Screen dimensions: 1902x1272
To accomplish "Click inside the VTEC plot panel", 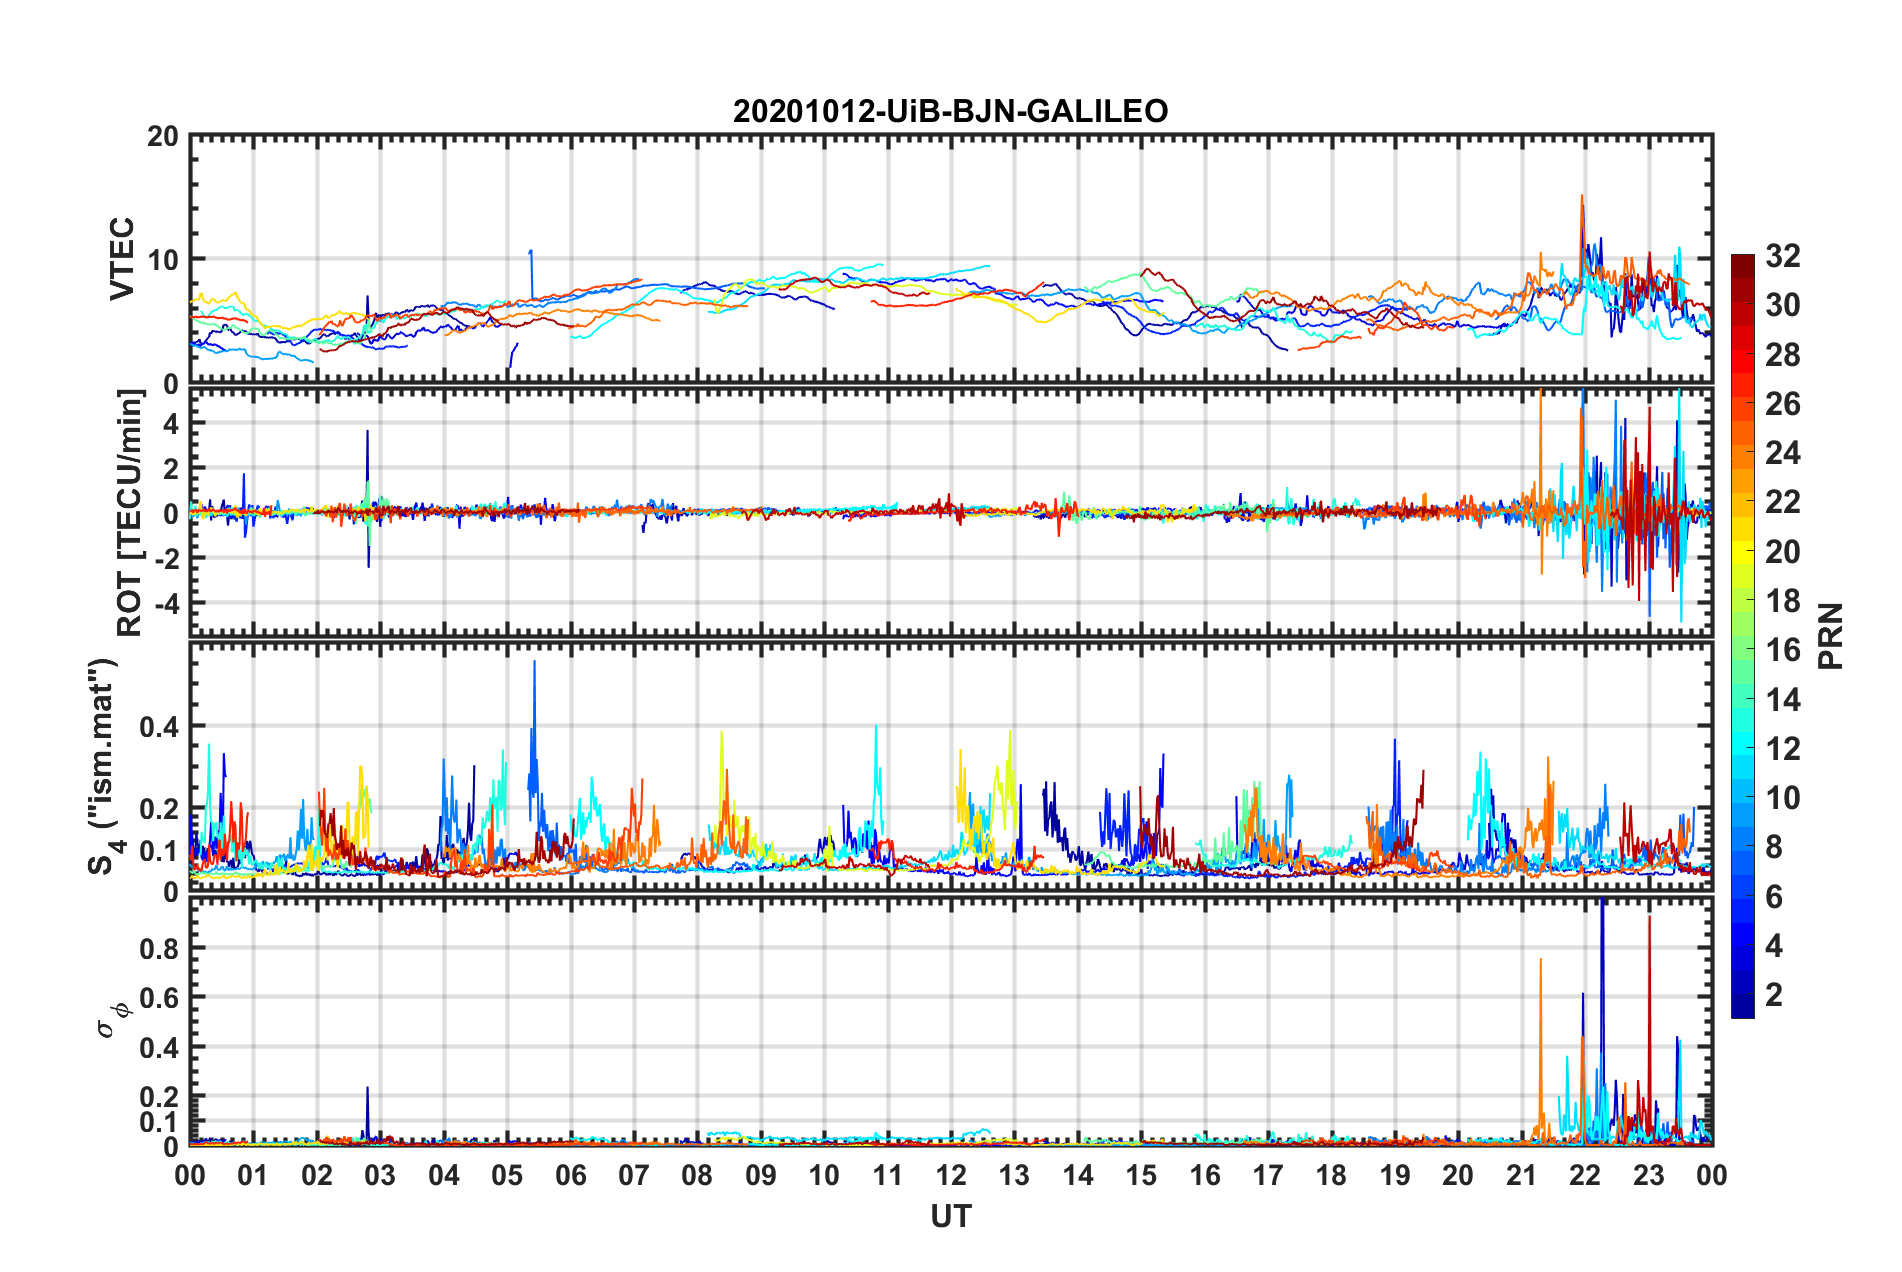I will pyautogui.click(x=951, y=258).
